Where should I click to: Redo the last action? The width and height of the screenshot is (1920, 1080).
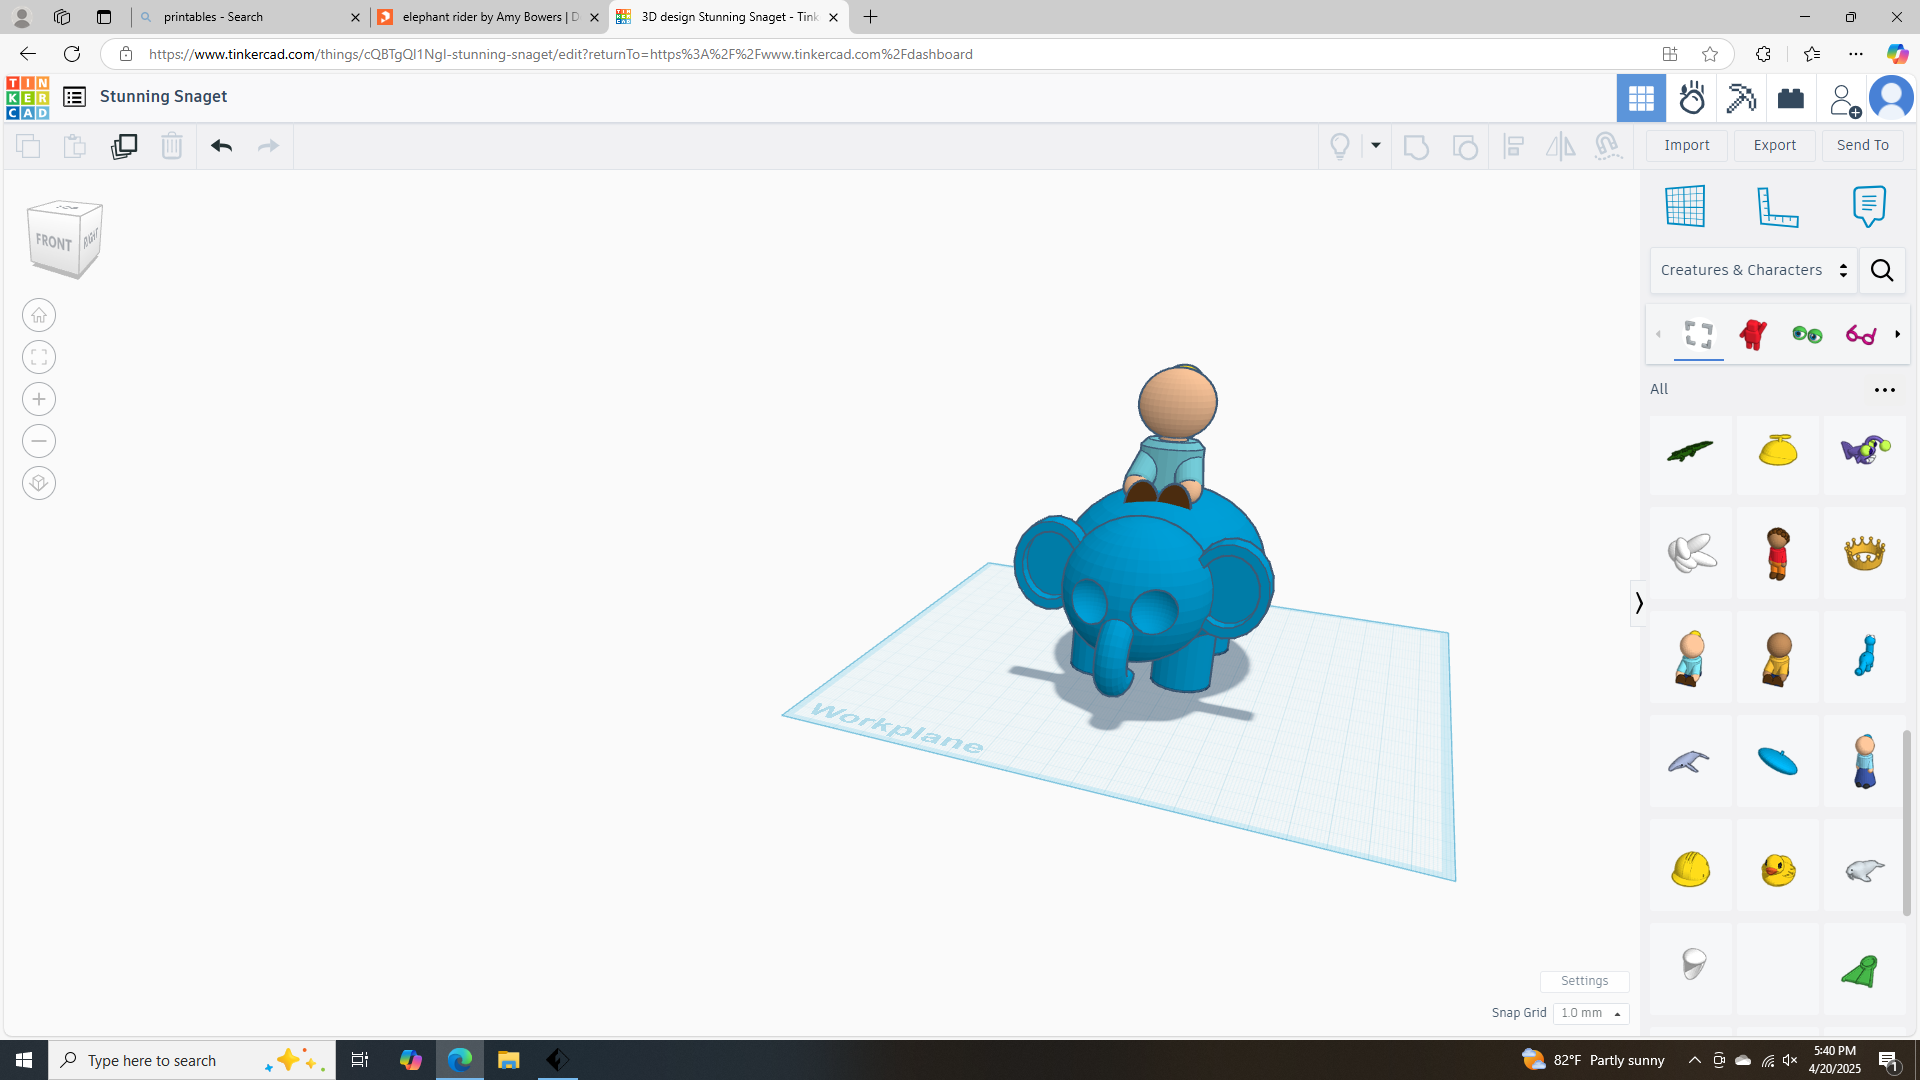pyautogui.click(x=268, y=146)
